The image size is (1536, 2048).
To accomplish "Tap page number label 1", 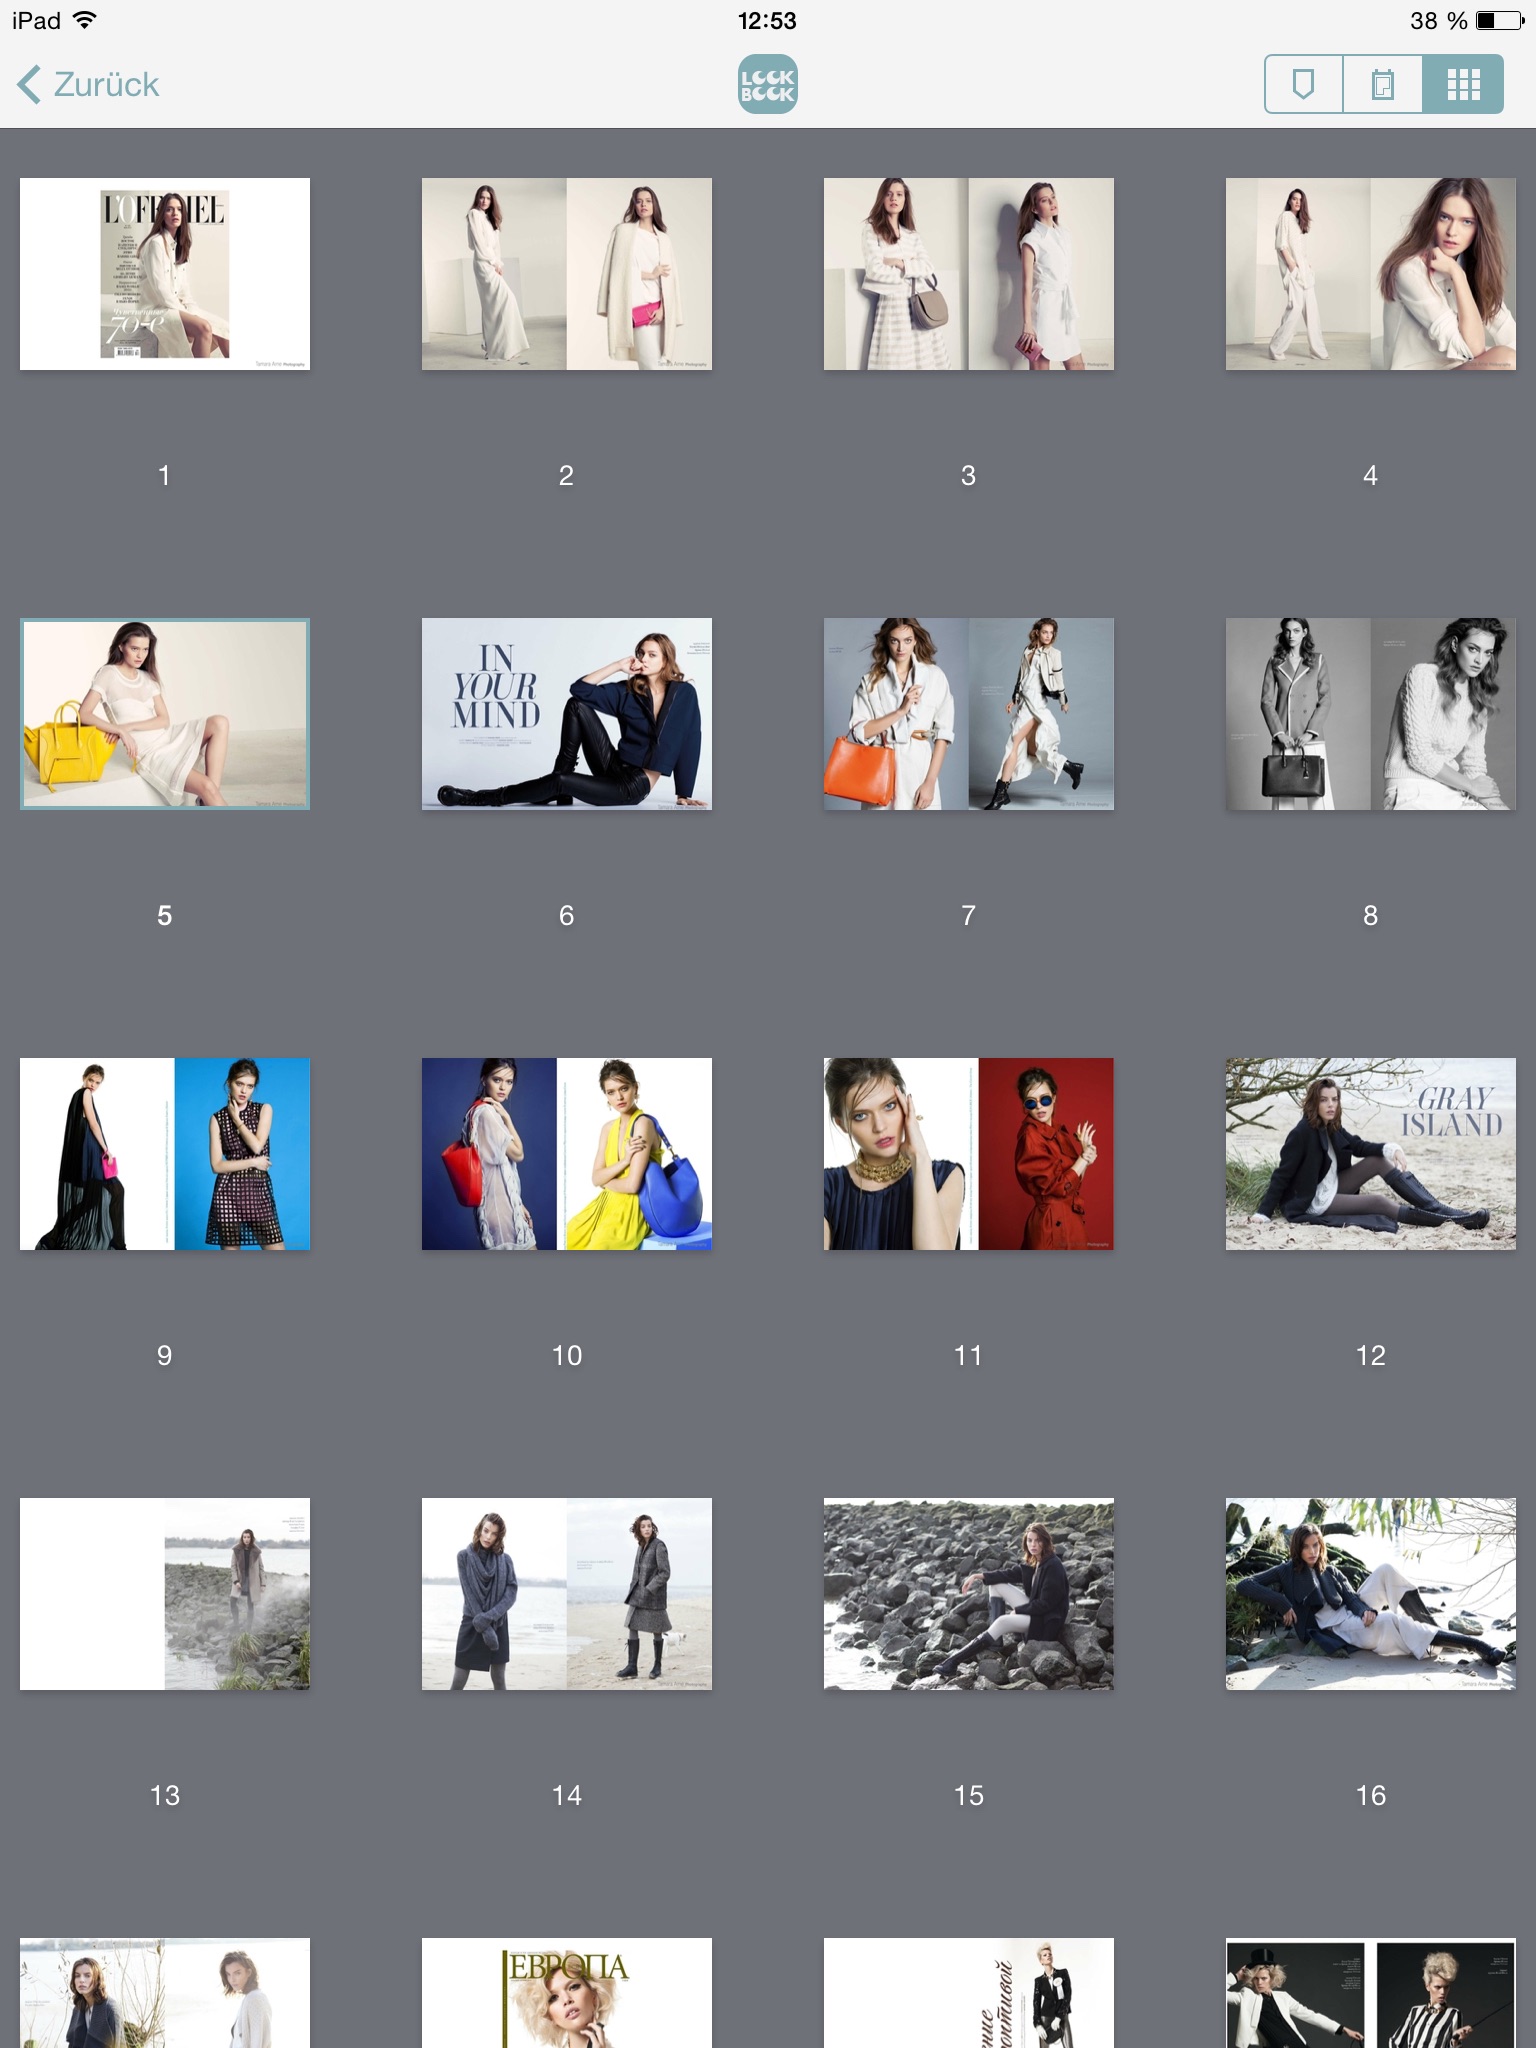I will point(165,476).
